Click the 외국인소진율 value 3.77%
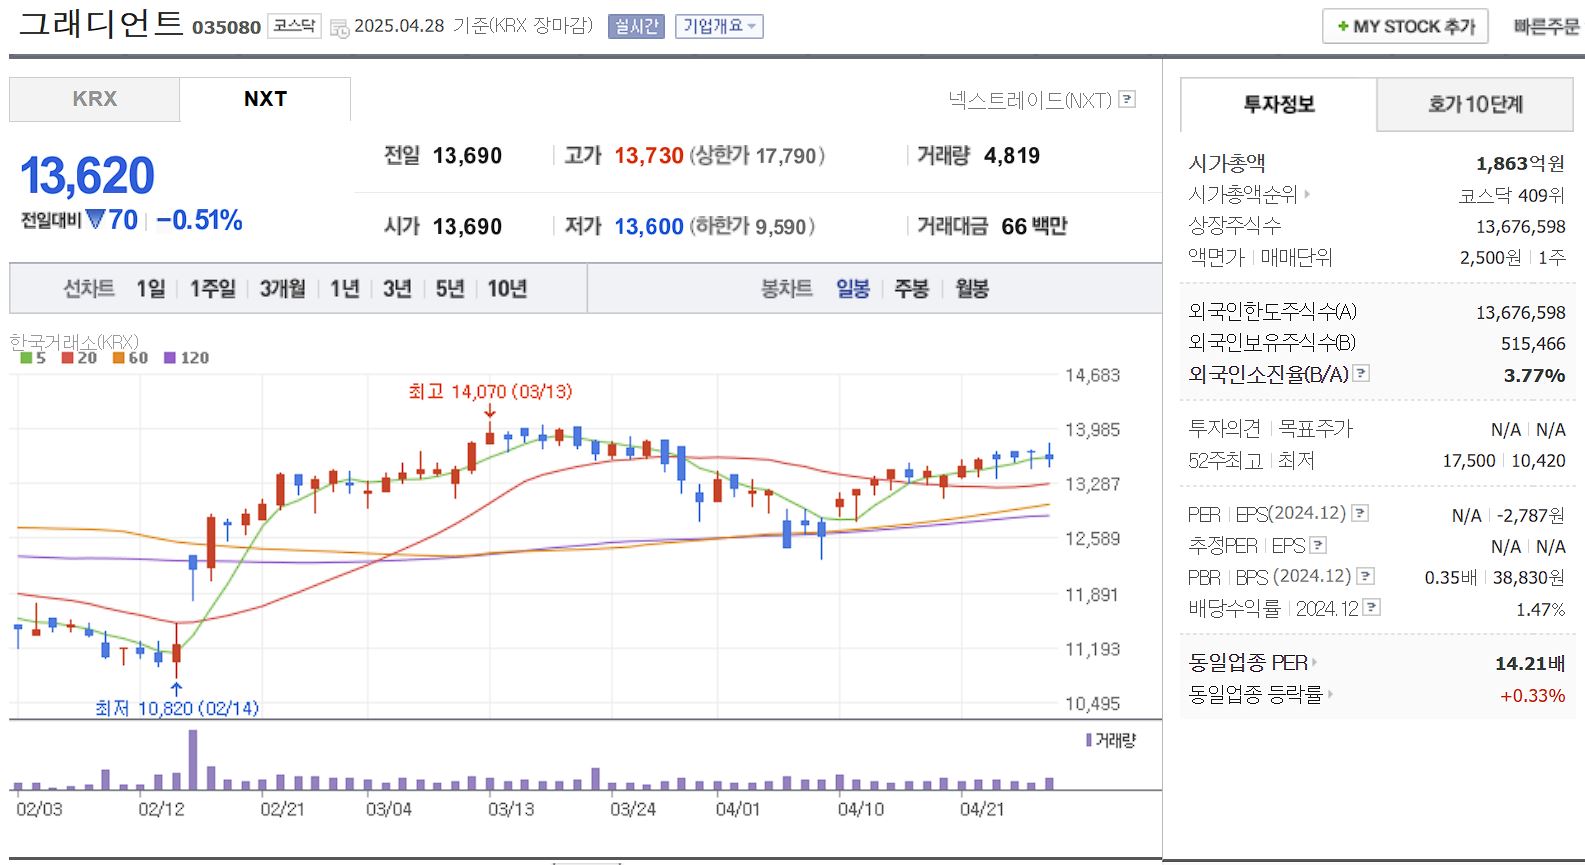 [1534, 375]
